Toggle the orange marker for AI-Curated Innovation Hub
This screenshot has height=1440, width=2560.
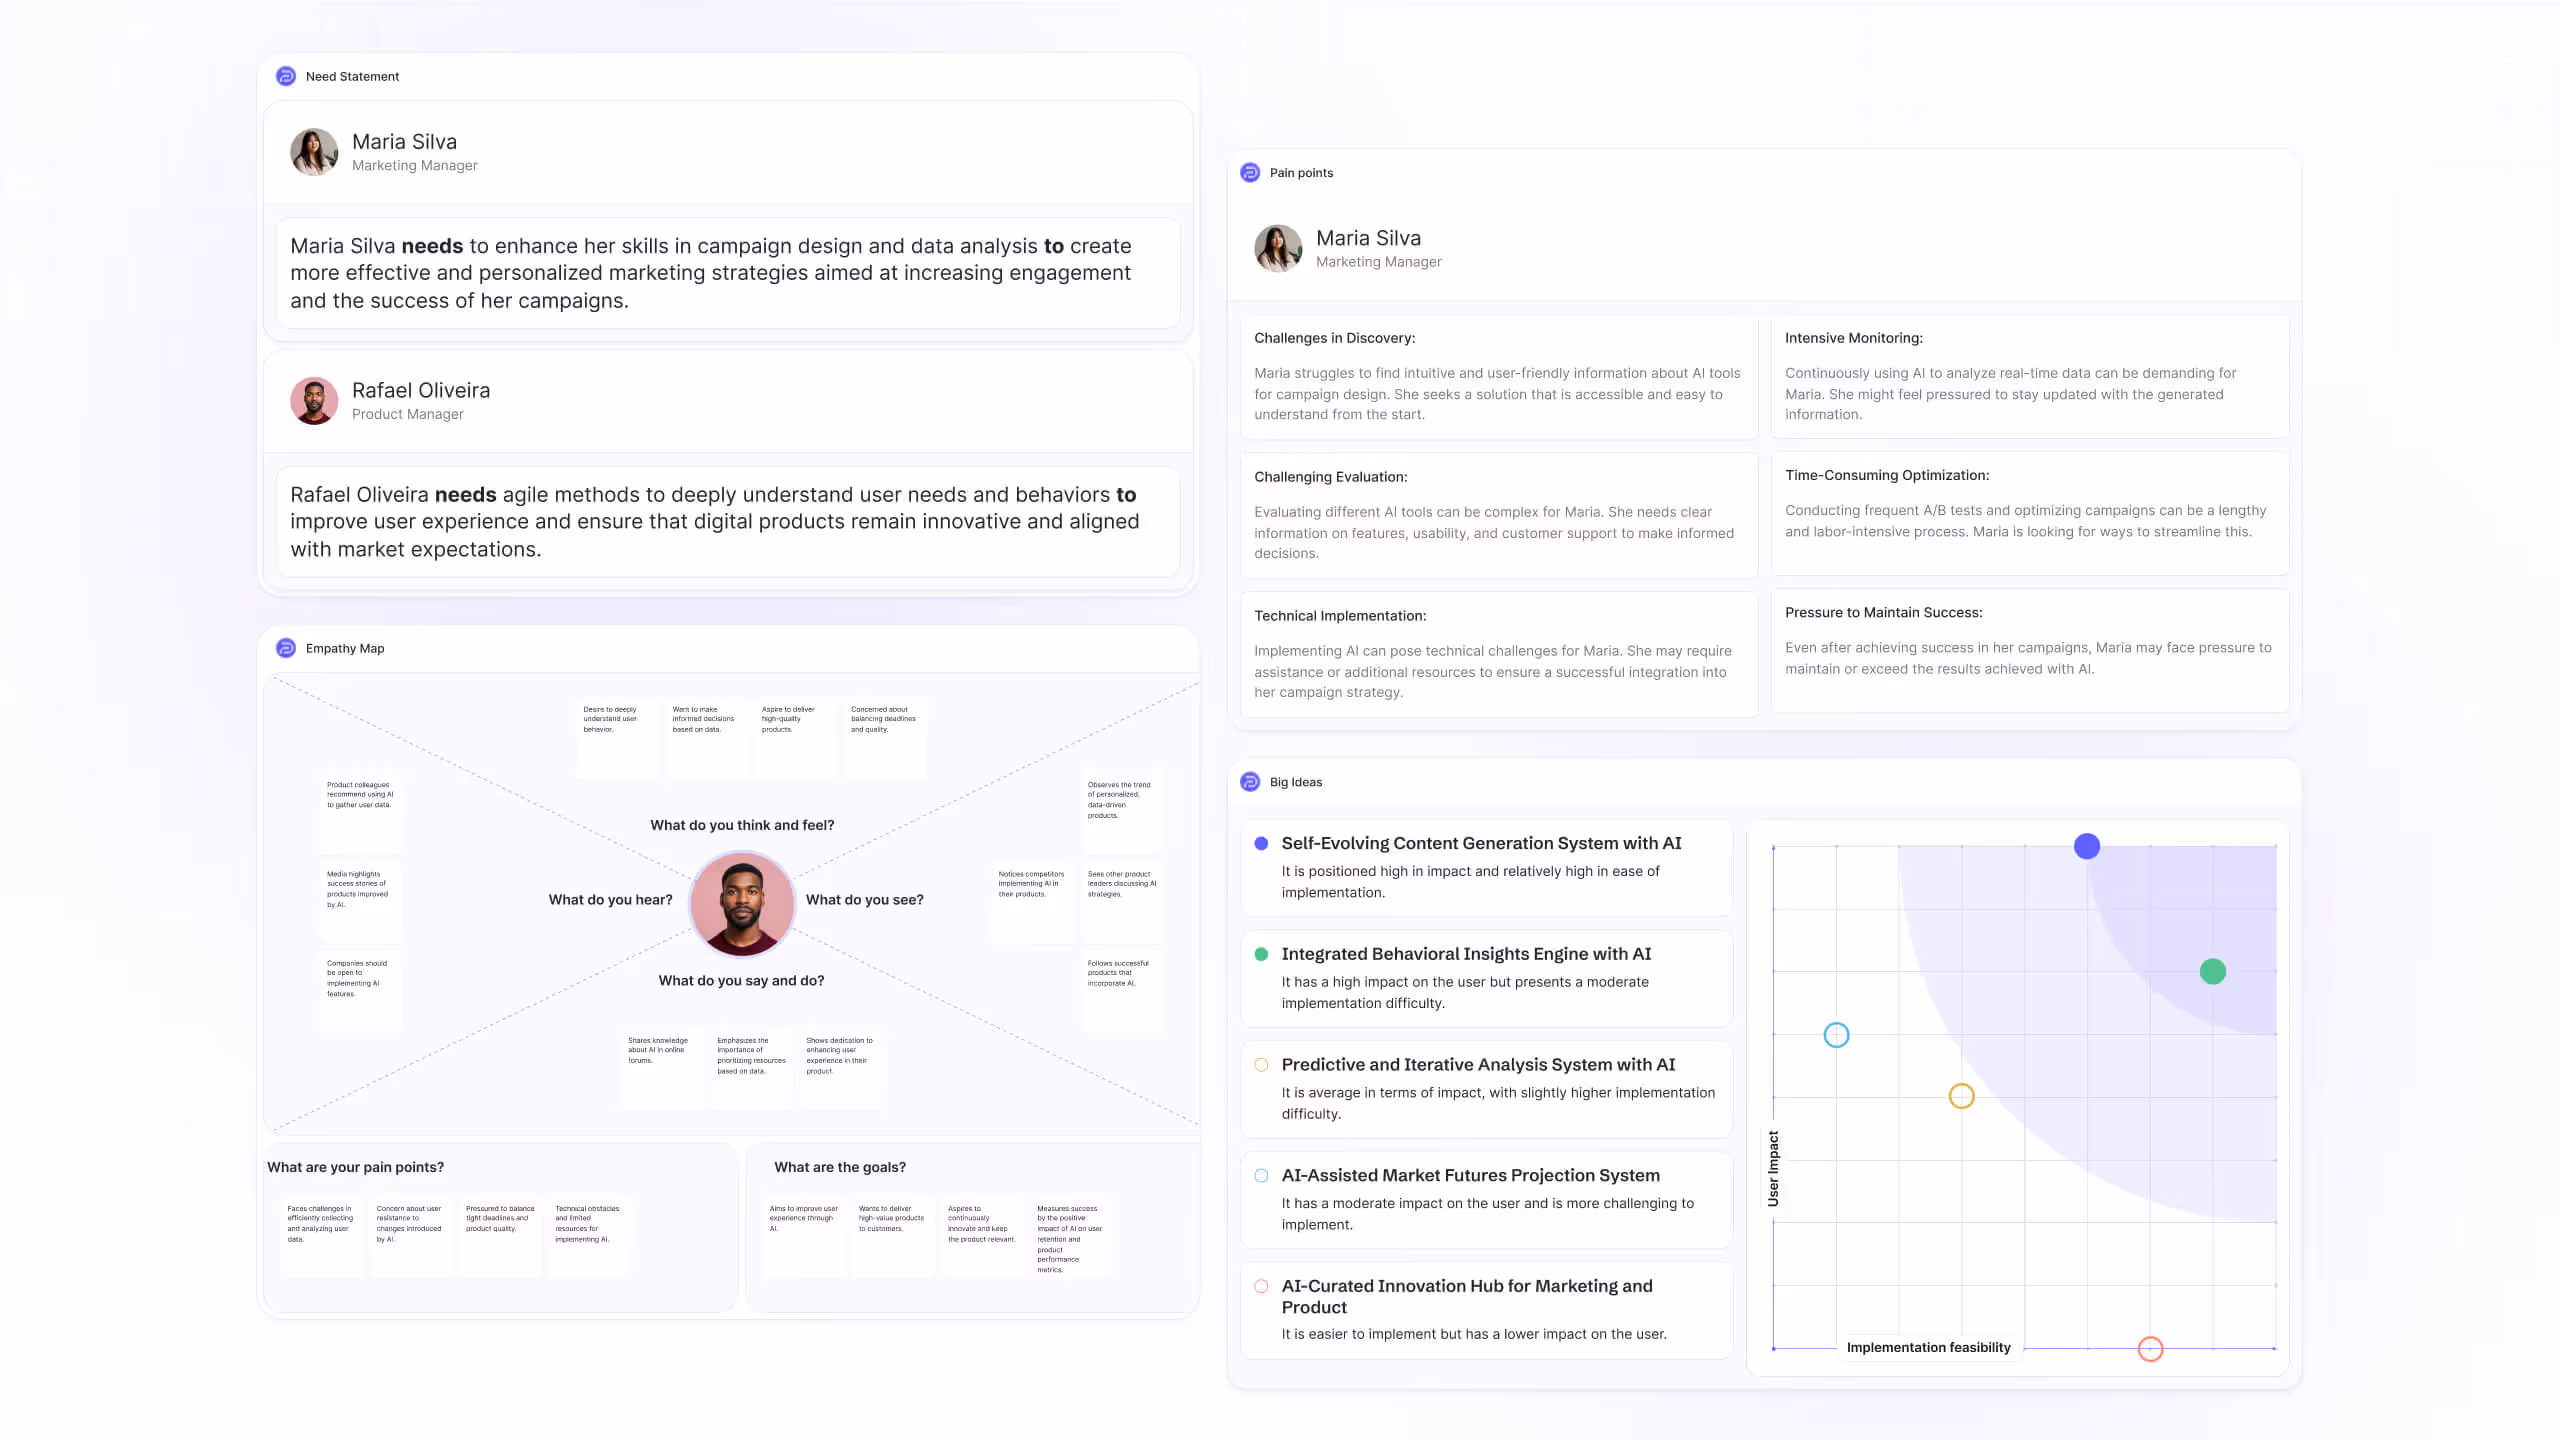click(x=1260, y=1285)
